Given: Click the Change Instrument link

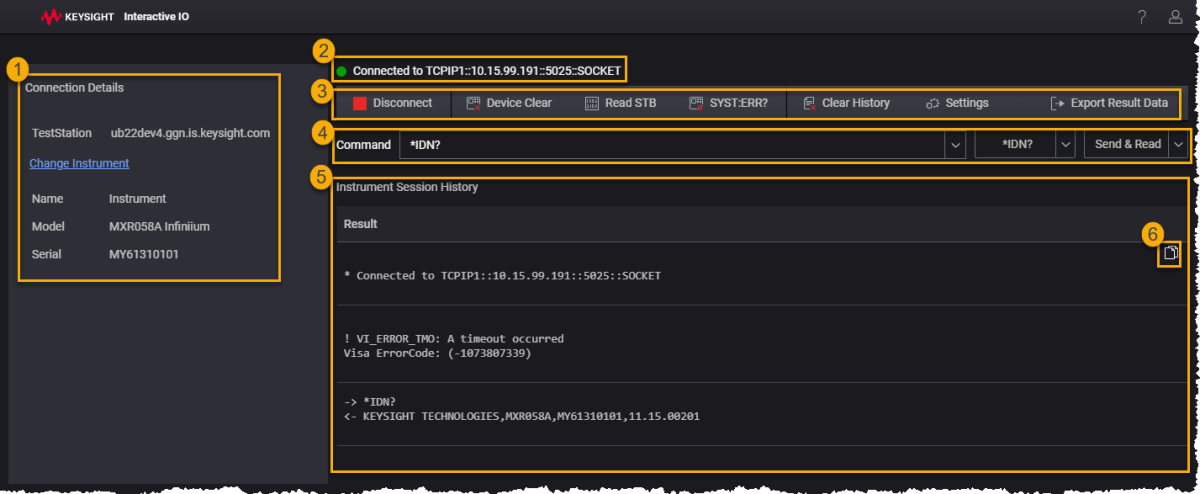Looking at the screenshot, I should tap(79, 163).
